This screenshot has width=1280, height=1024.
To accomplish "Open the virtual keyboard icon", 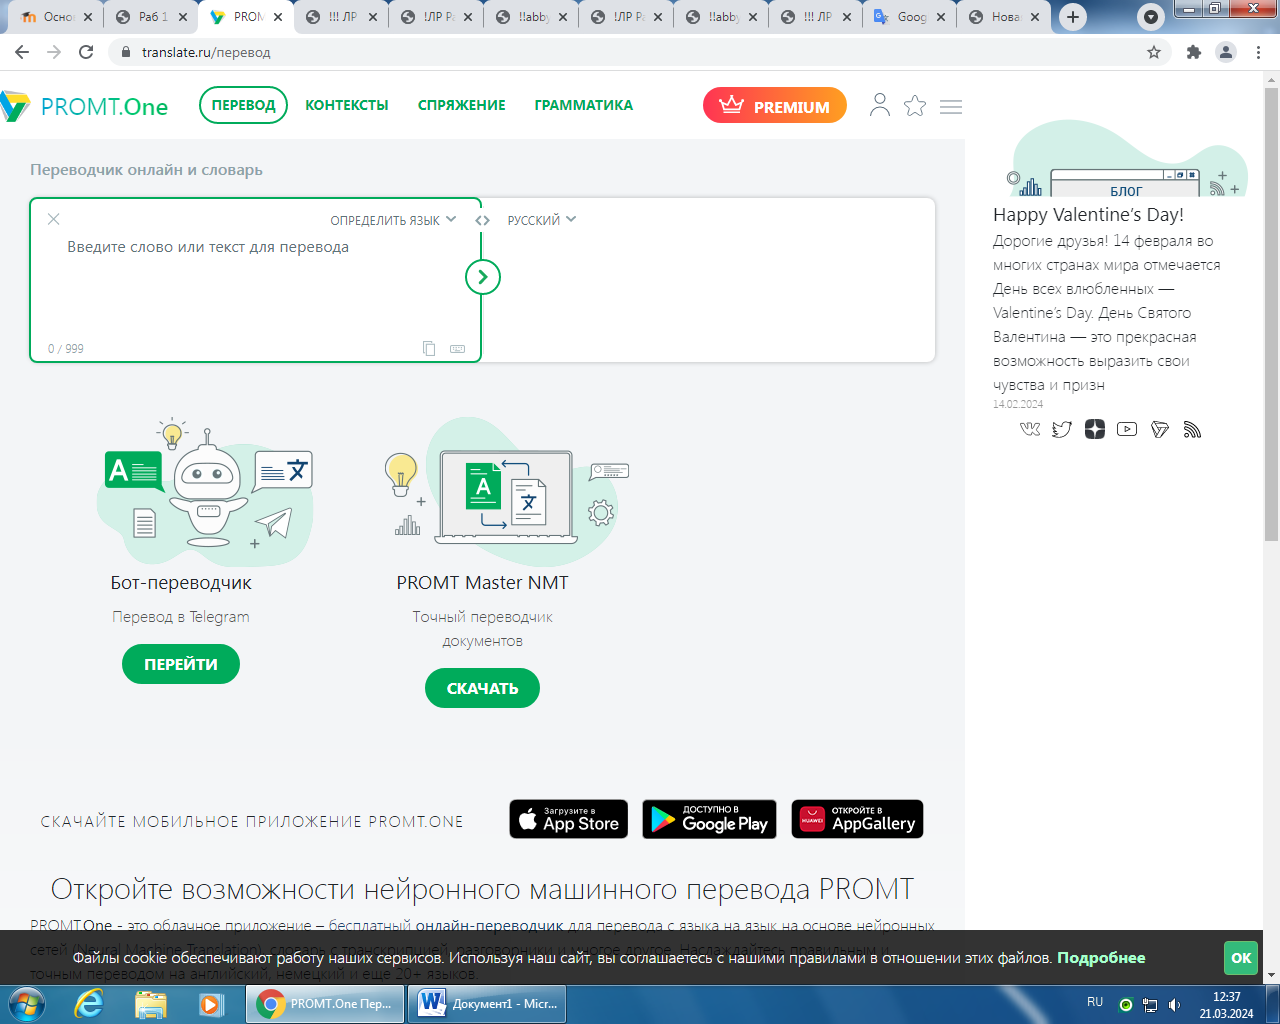I will tap(457, 349).
